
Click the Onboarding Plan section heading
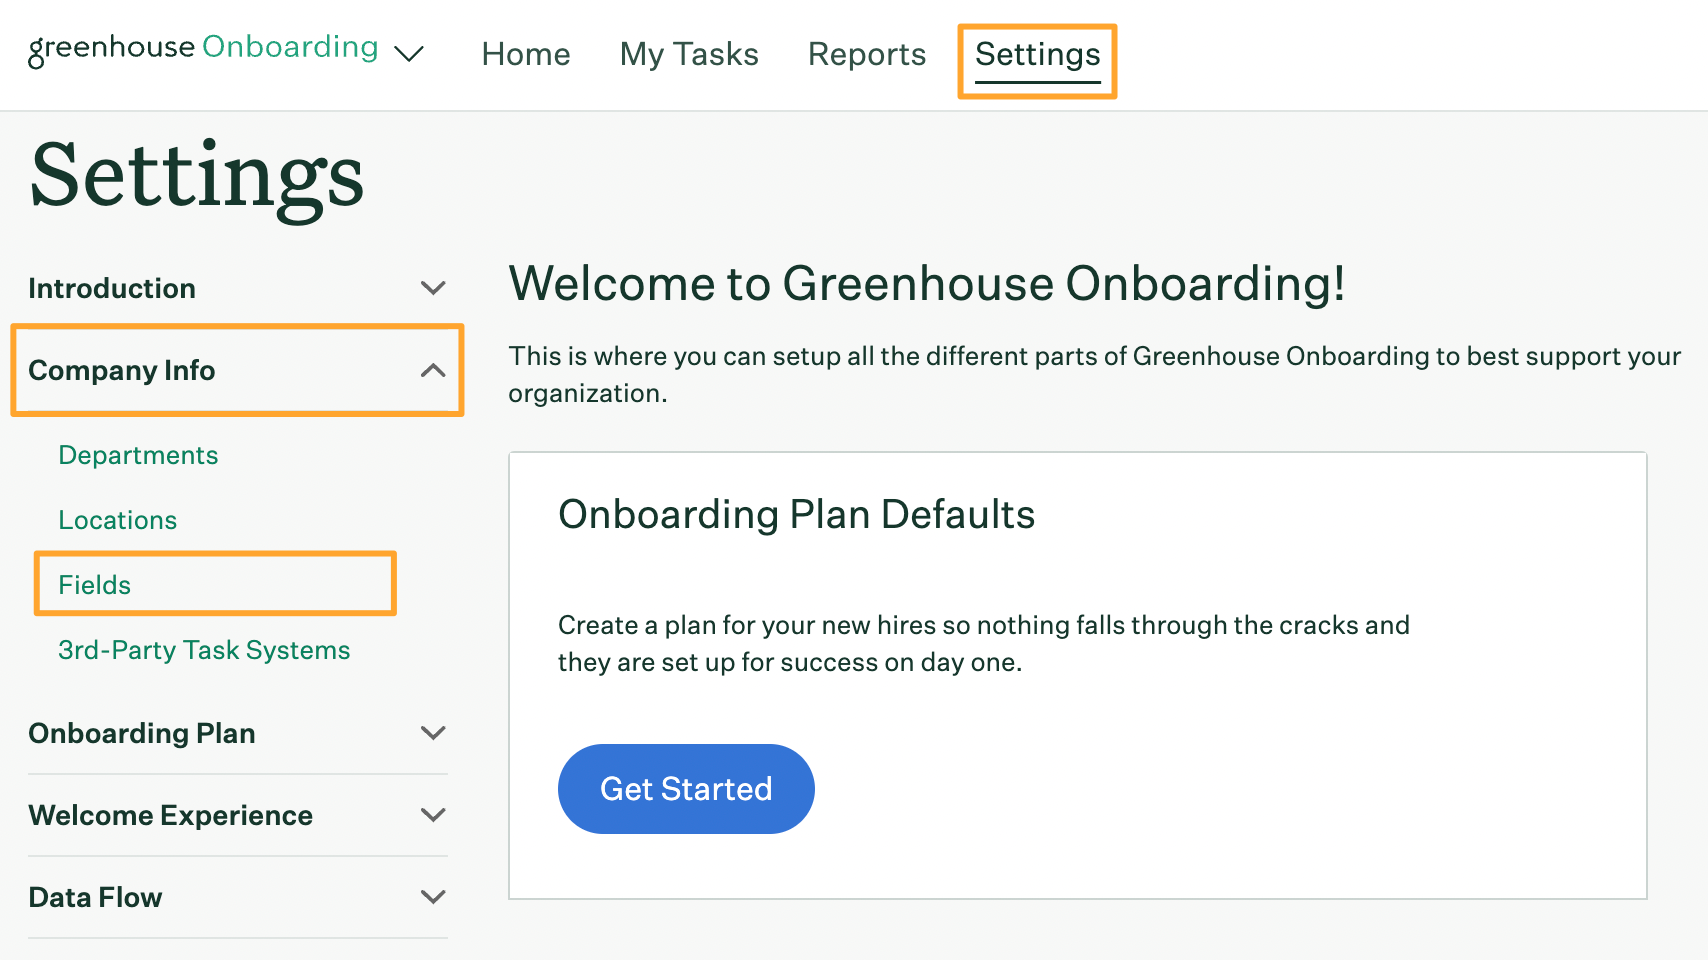tap(142, 733)
